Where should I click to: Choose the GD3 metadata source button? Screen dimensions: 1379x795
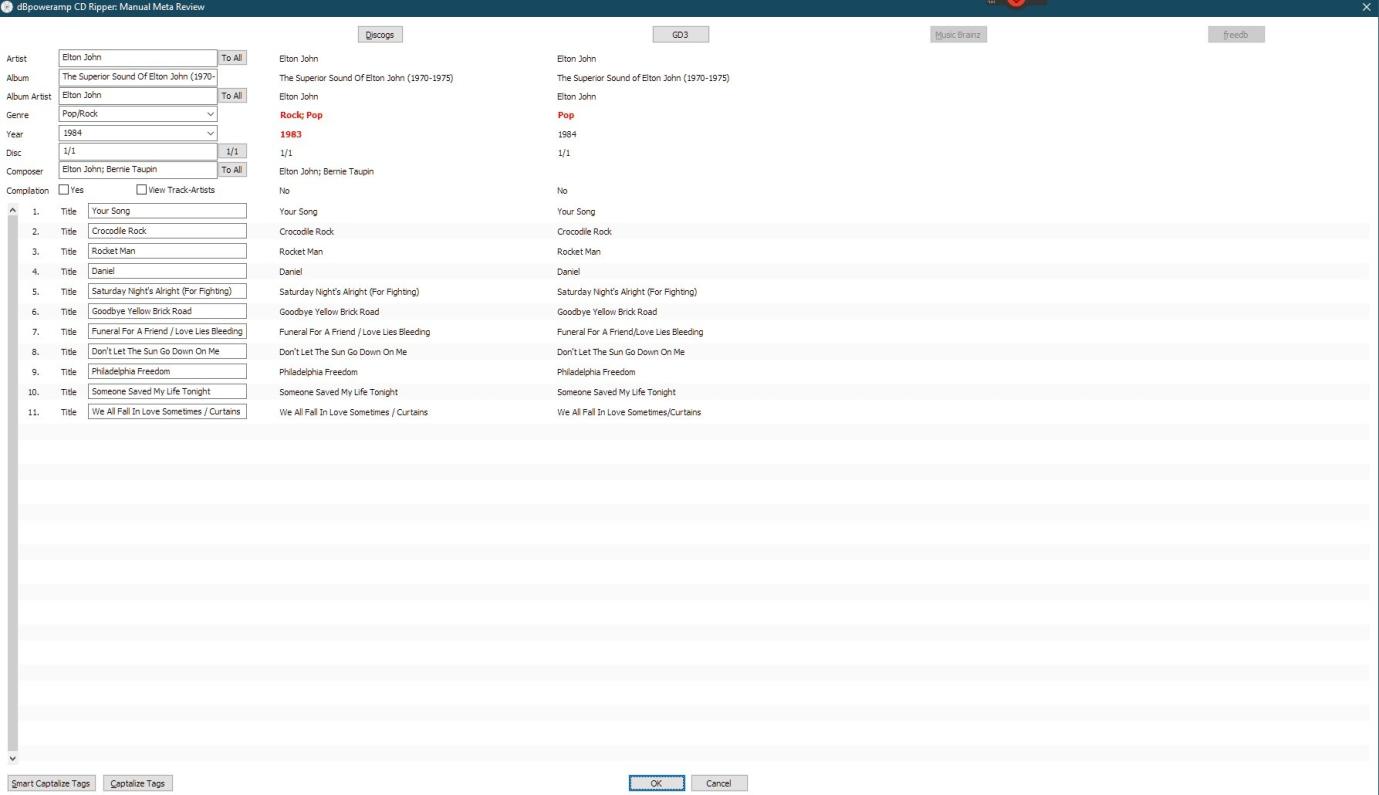pos(679,35)
